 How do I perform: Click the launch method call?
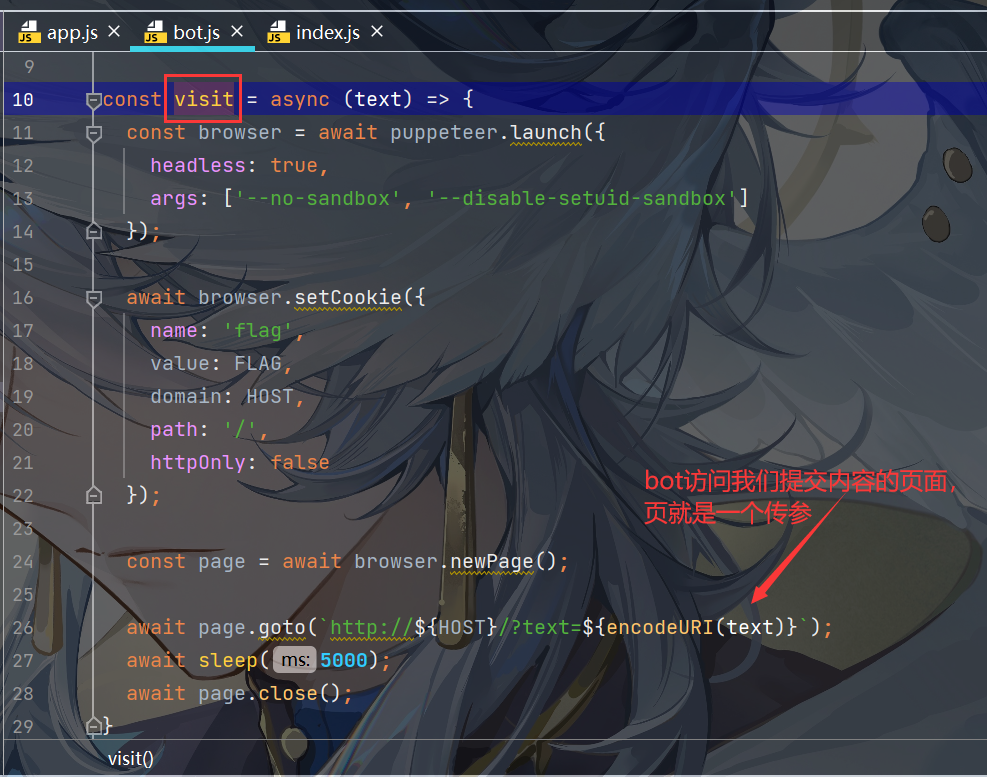[x=546, y=132]
